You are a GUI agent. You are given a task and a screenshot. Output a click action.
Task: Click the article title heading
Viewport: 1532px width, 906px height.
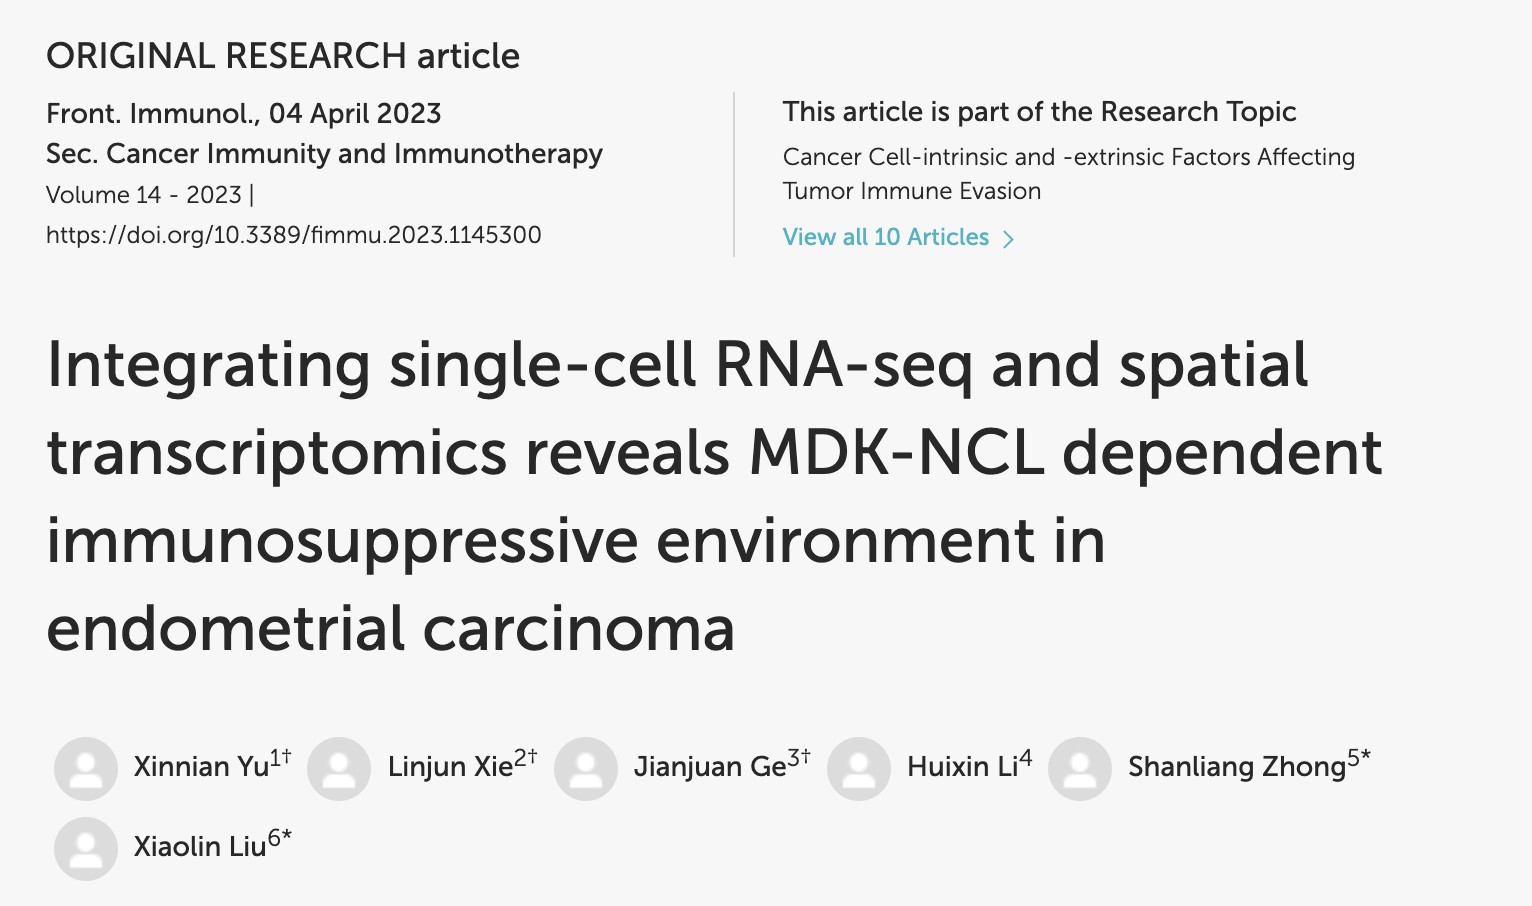[x=714, y=497]
